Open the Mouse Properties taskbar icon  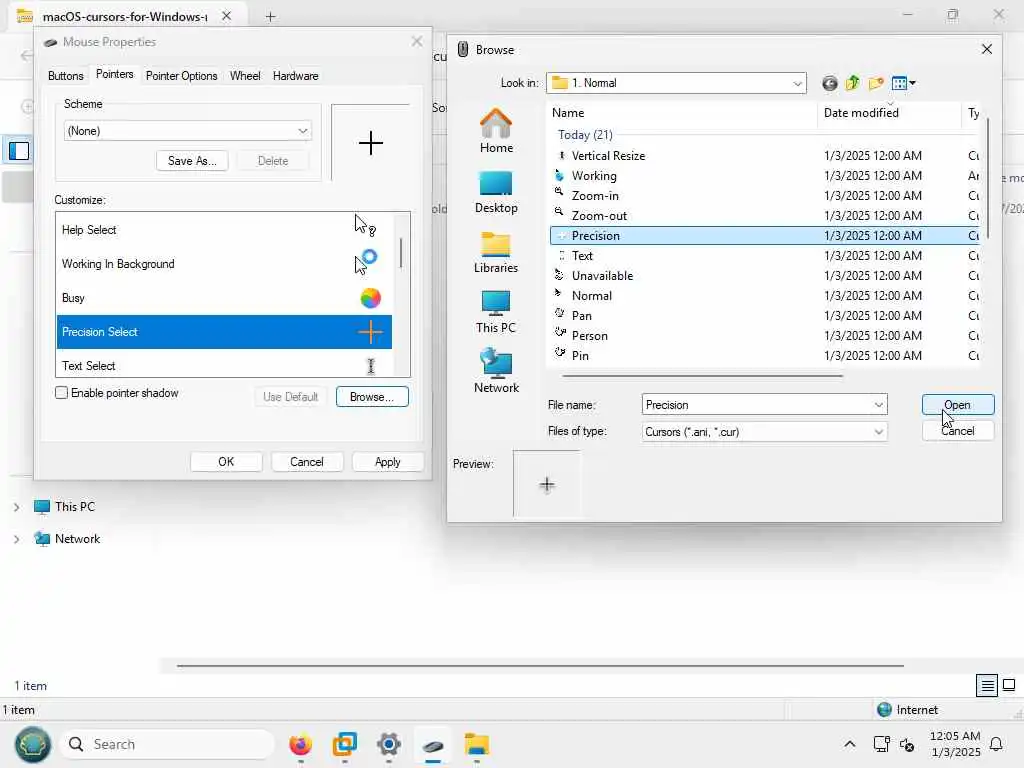pyautogui.click(x=433, y=744)
